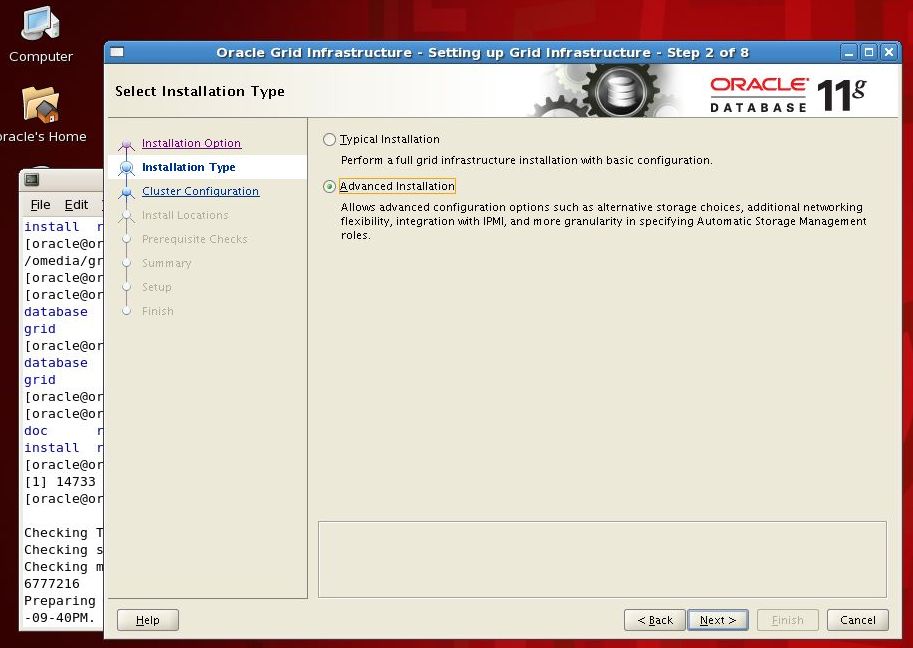
Task: Open Help for the installer
Action: 147,620
